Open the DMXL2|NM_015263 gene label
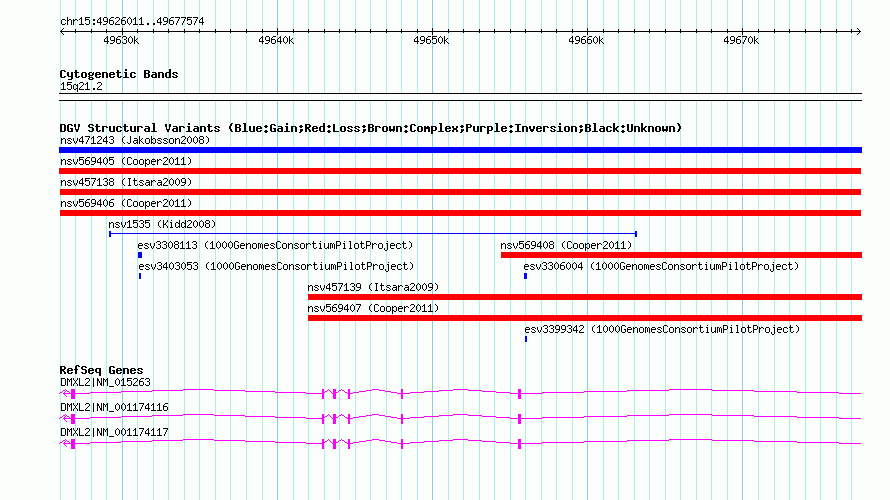Screen dimensions: 890x500 106,382
